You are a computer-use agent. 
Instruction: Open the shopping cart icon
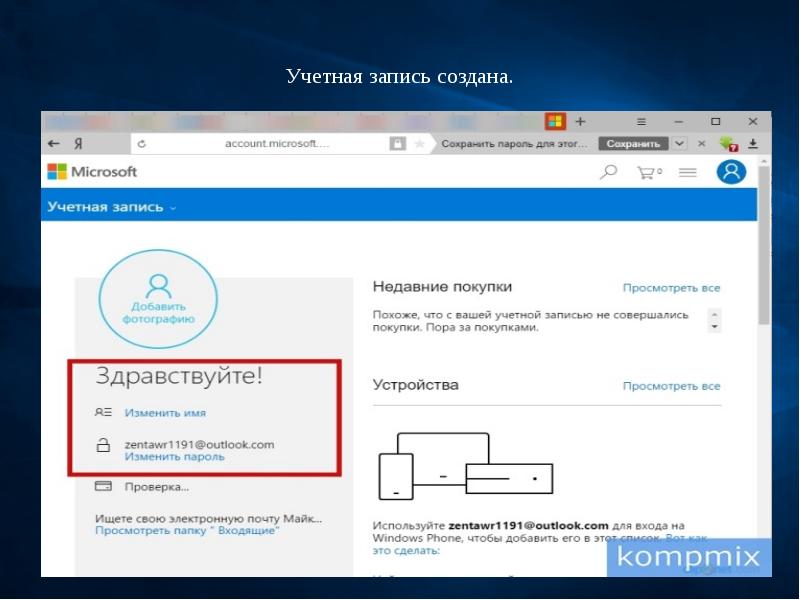point(649,172)
